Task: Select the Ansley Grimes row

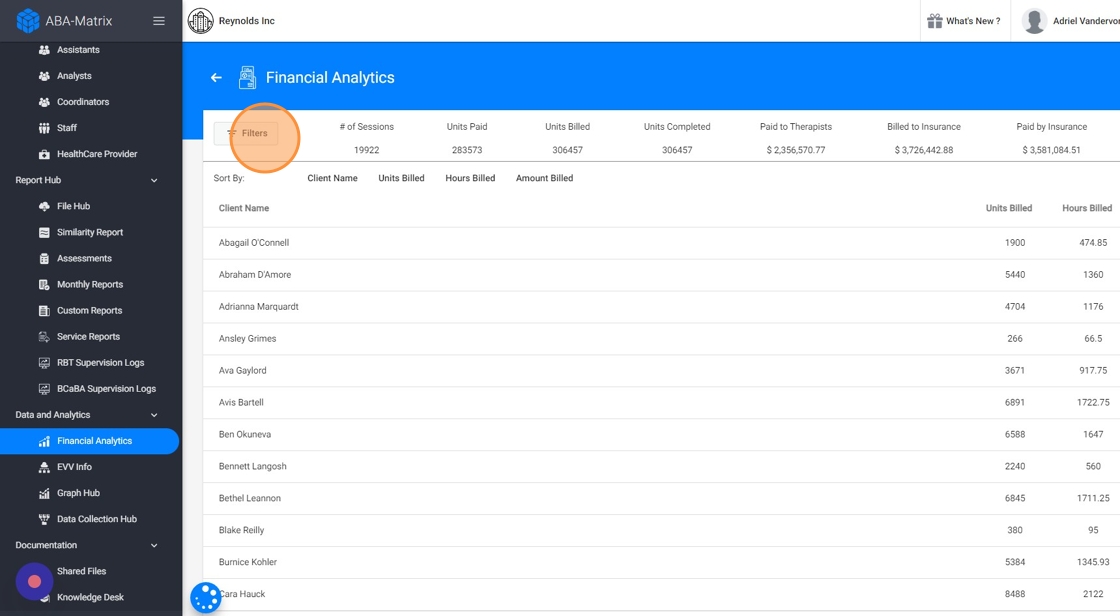Action: (661, 339)
